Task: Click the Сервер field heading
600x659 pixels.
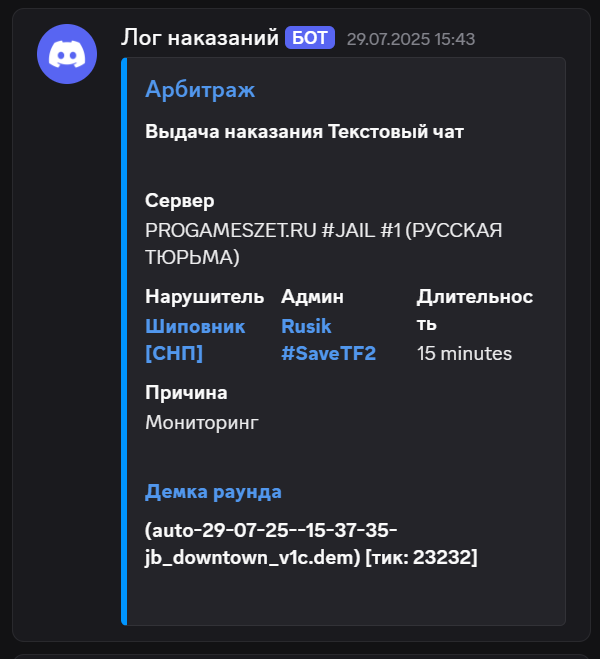Action: [x=179, y=201]
